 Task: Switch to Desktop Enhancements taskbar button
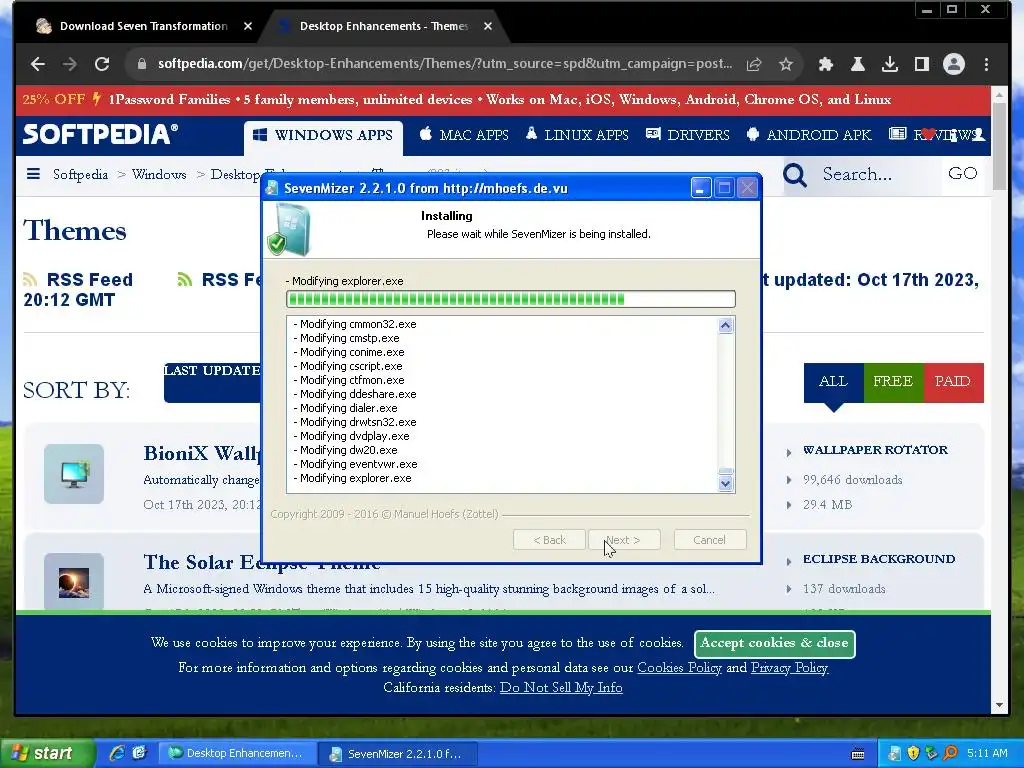(238, 753)
